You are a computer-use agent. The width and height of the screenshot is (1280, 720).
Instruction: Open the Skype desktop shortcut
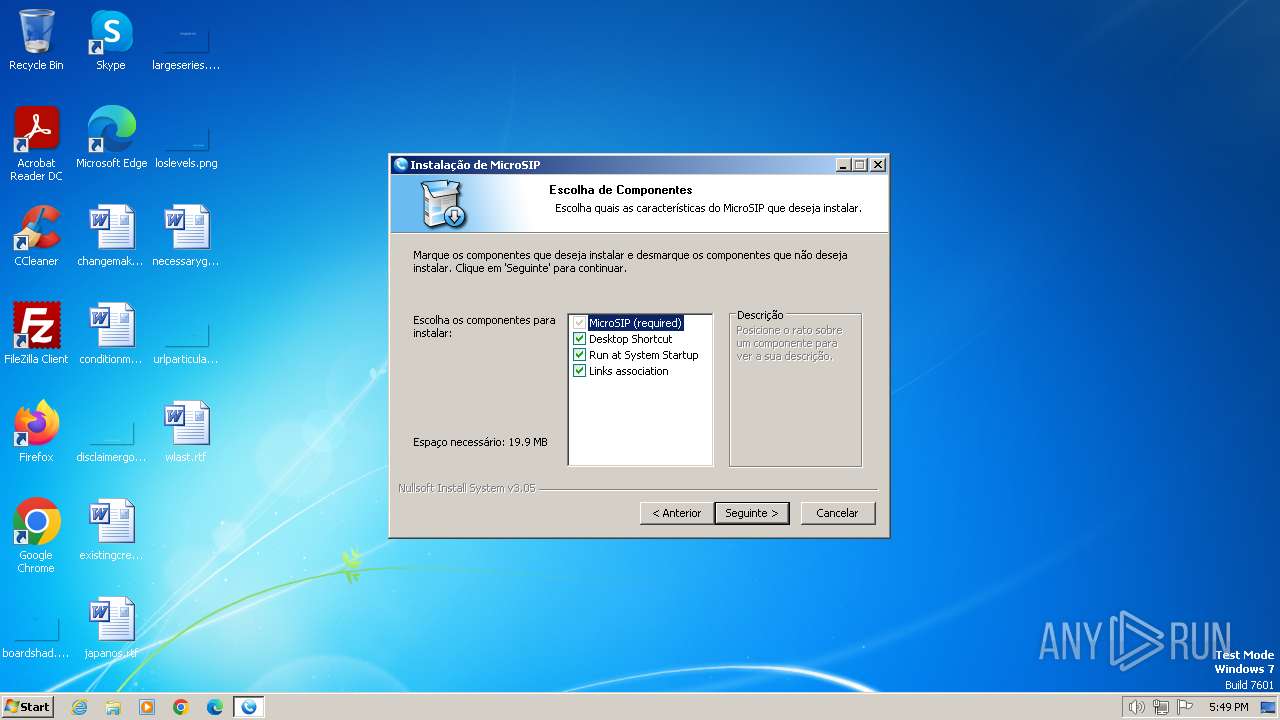tap(110, 40)
